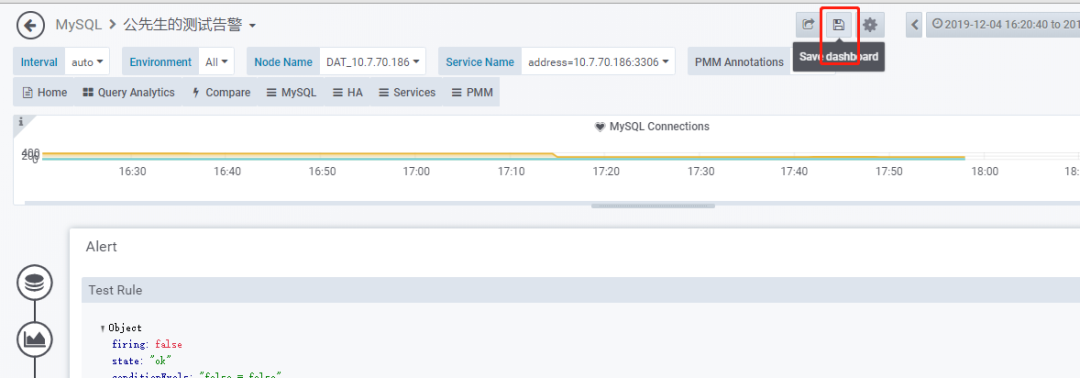Click the back arrow circle icon

pos(30,26)
